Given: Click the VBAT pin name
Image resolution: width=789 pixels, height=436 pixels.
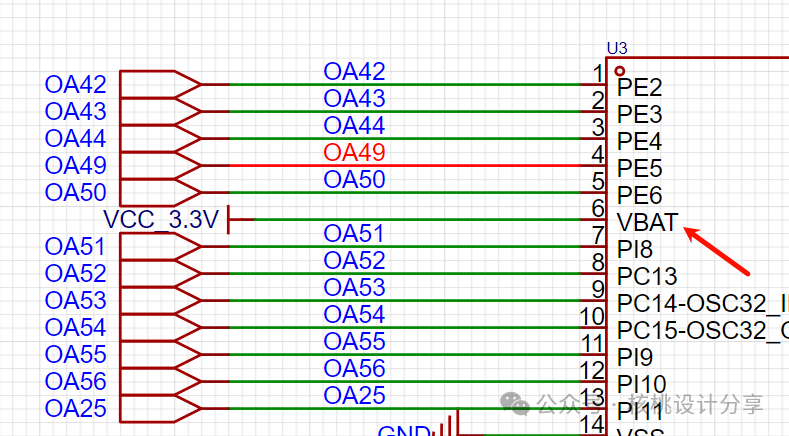Looking at the screenshot, I should click(647, 222).
